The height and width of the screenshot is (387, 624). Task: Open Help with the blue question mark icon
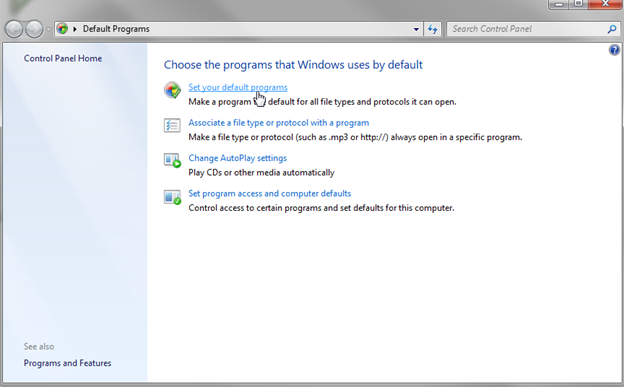click(x=614, y=50)
